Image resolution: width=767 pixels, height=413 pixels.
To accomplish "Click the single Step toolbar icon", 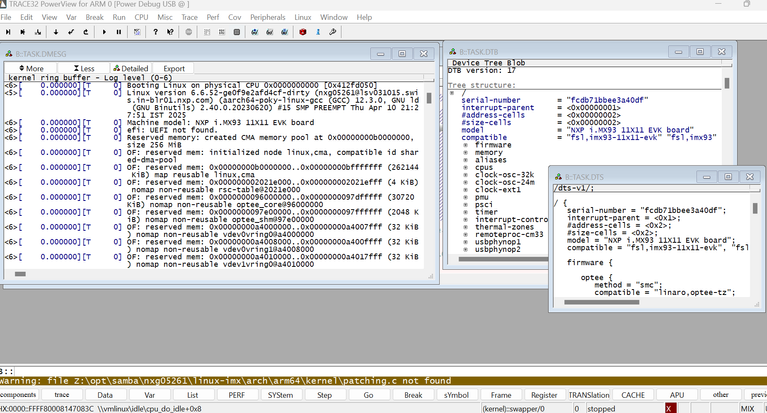I will (x=8, y=32).
